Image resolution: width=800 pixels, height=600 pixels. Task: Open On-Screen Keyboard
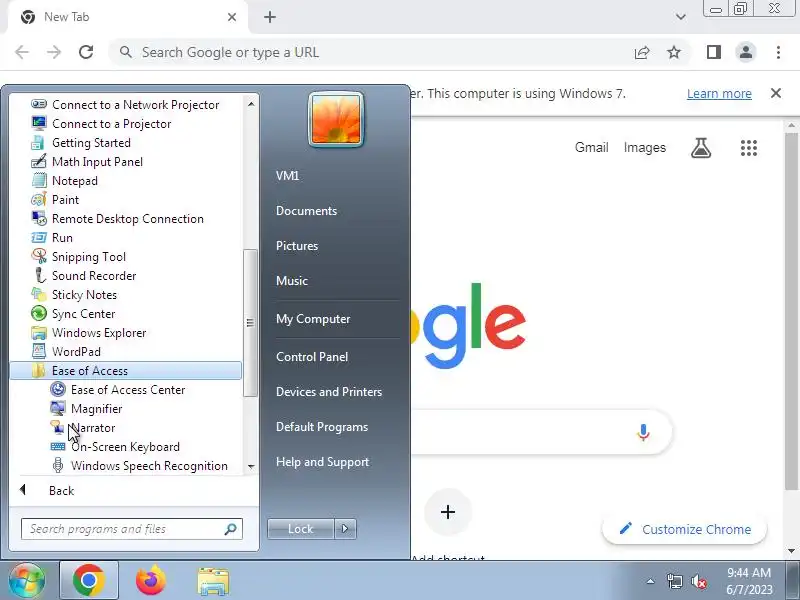point(115,446)
